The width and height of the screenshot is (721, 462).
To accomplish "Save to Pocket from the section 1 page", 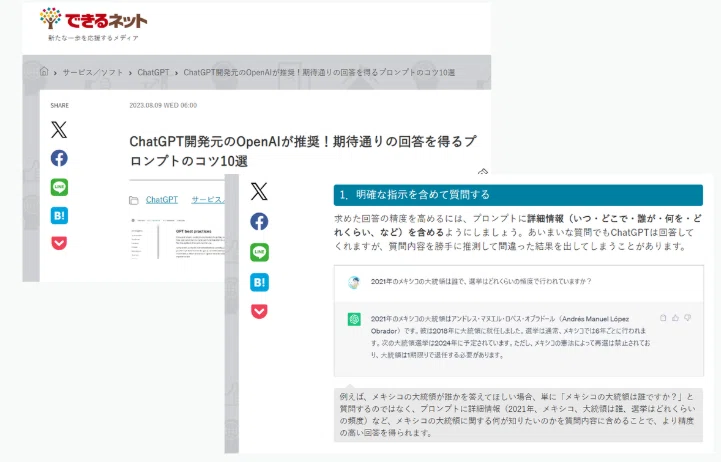I will [259, 312].
